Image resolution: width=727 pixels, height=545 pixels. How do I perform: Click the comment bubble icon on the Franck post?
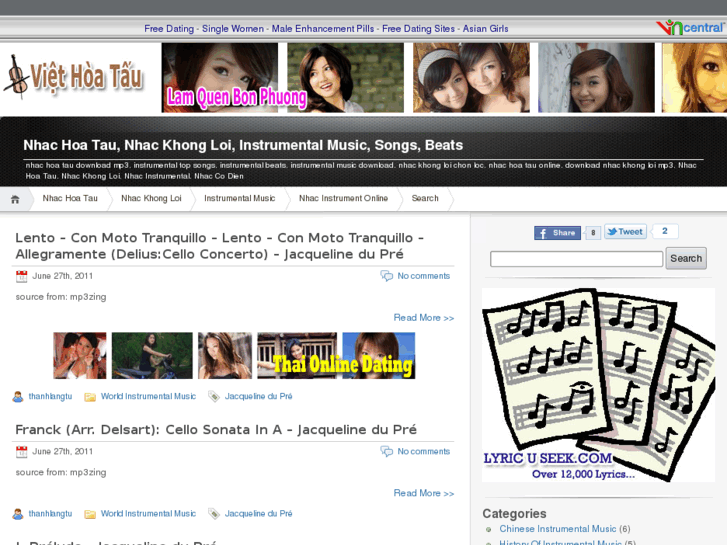387,451
